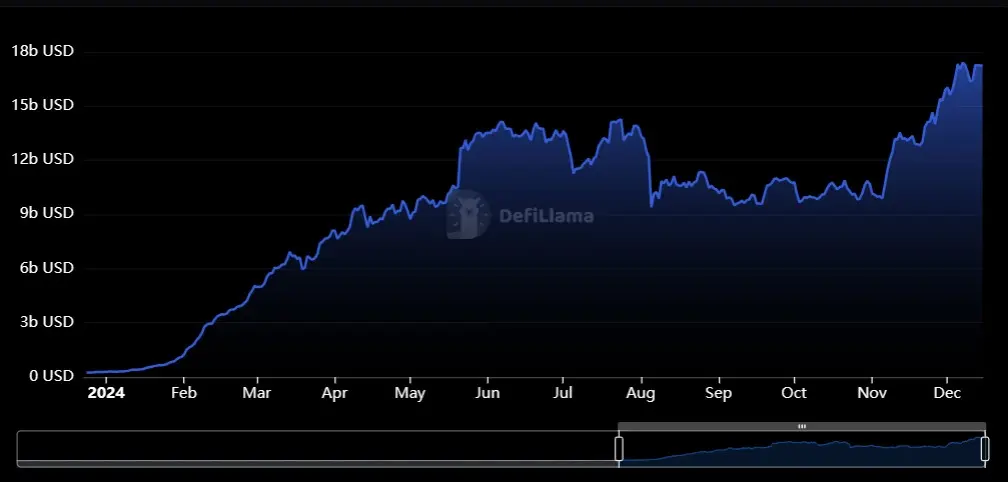
Task: Click the 15b USD axis label
Action: click(x=42, y=105)
